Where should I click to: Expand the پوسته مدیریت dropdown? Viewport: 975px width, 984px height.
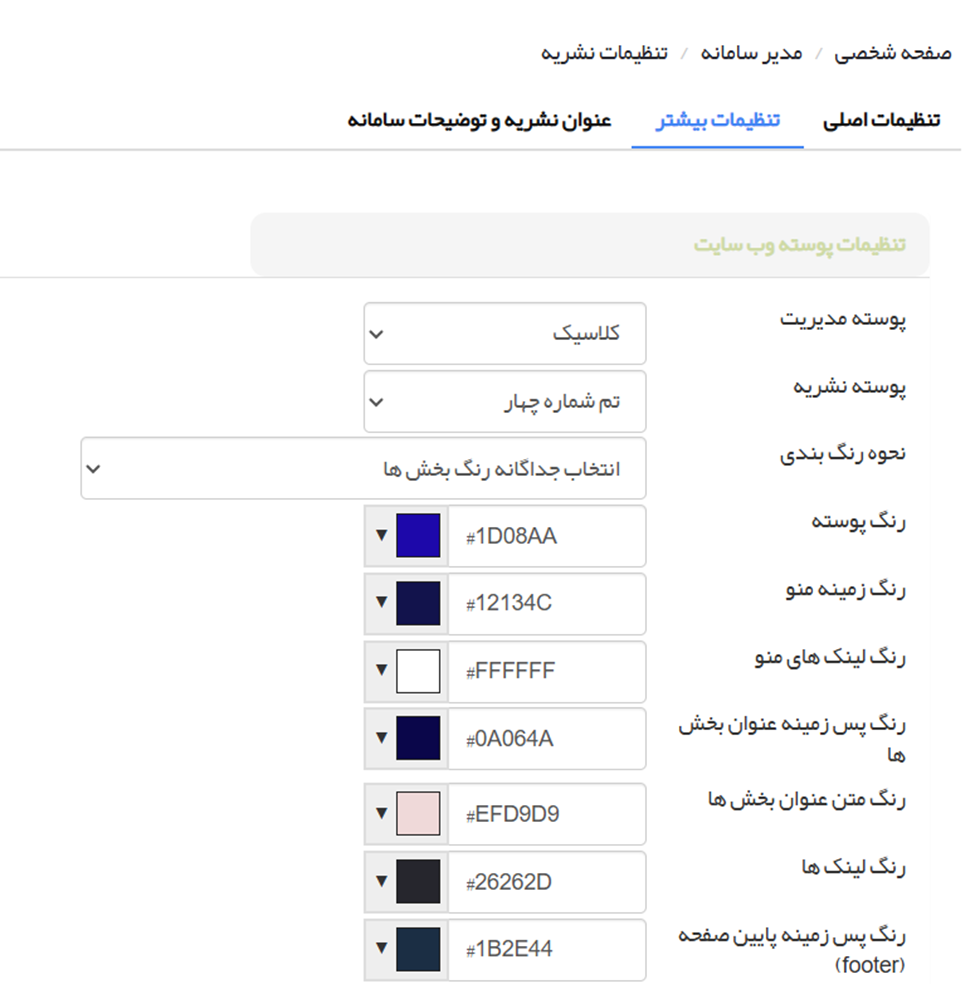505,334
